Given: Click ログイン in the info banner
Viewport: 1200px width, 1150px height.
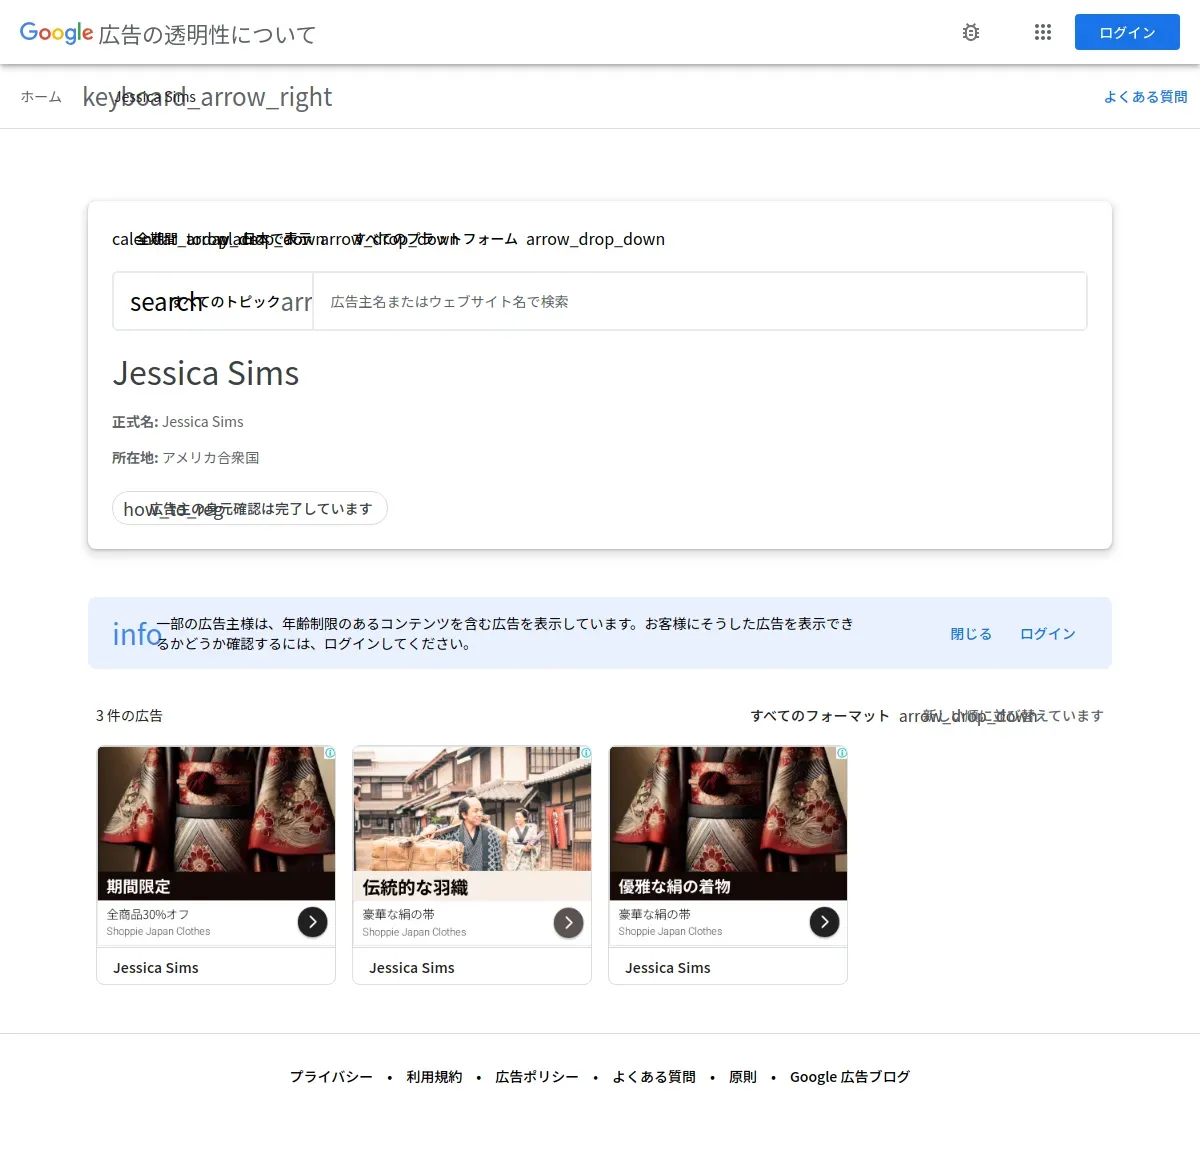Looking at the screenshot, I should pos(1048,634).
